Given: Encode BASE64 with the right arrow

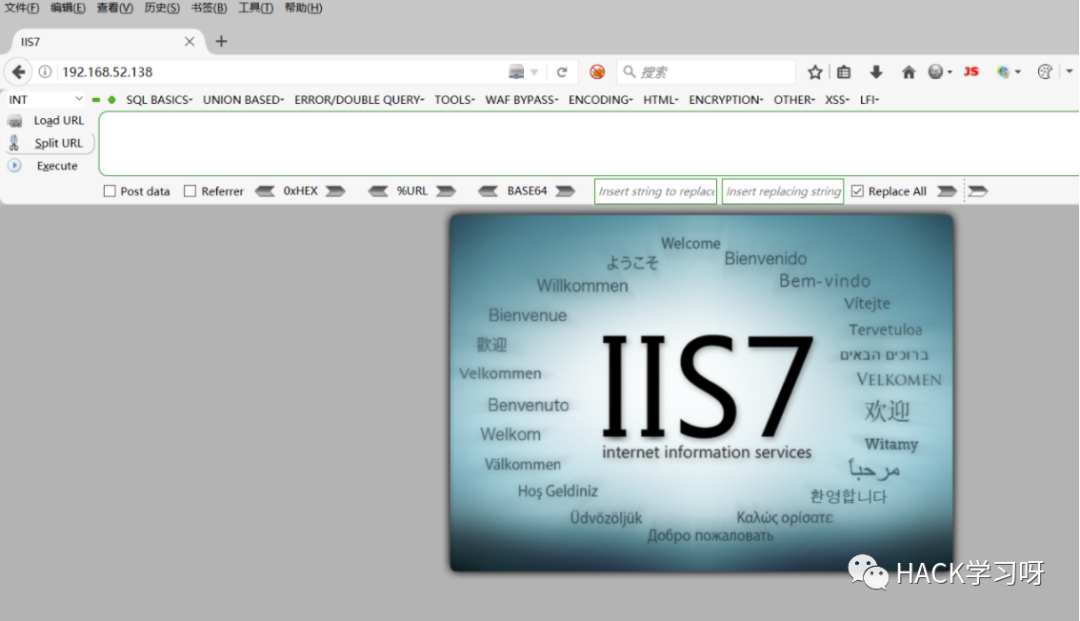Looking at the screenshot, I should [565, 191].
